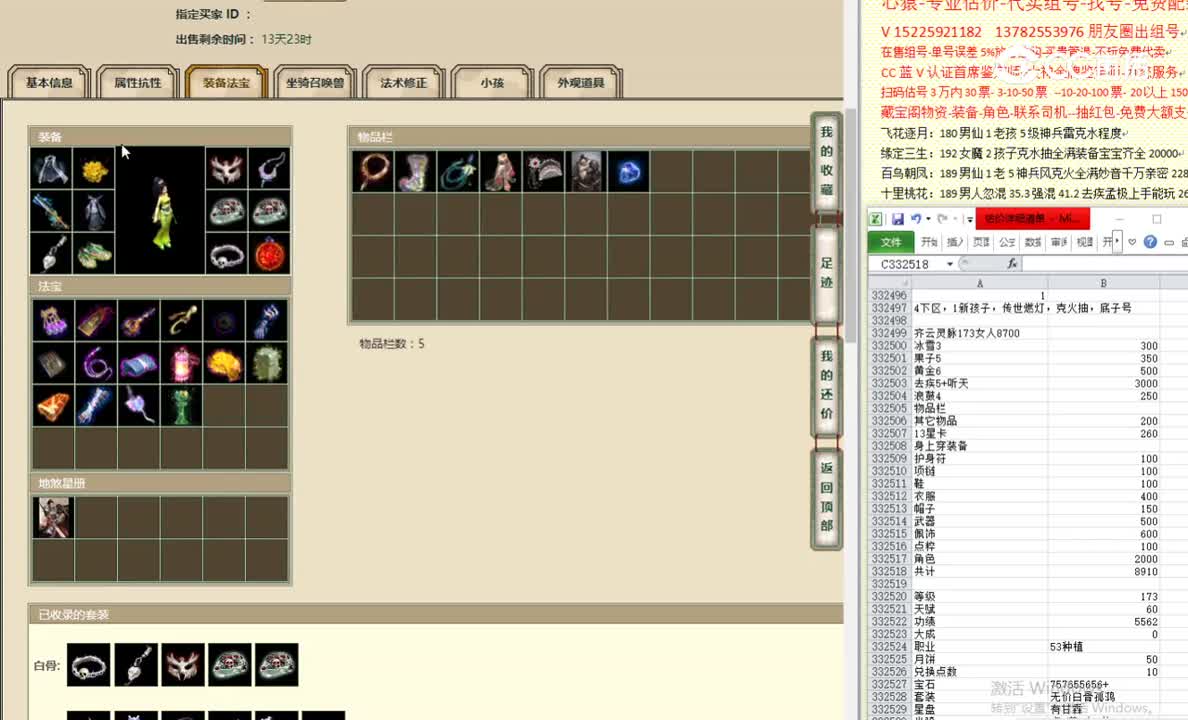Click the blue ring icon in the item bar

629,171
